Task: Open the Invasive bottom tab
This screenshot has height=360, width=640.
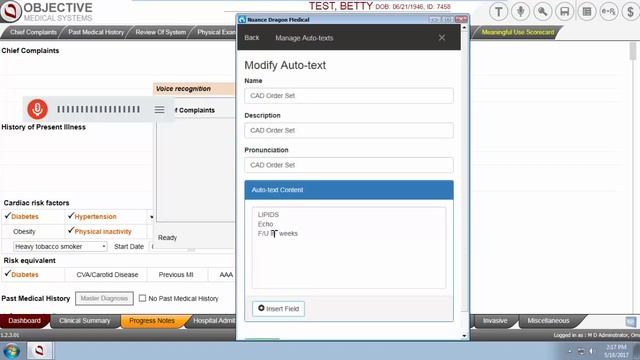Action: tap(495, 321)
